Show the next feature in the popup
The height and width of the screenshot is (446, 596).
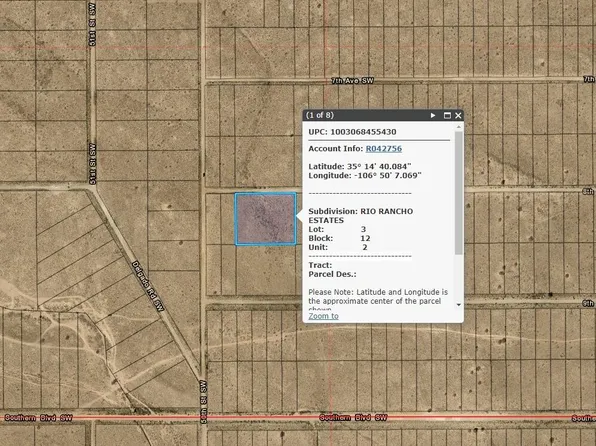(433, 115)
